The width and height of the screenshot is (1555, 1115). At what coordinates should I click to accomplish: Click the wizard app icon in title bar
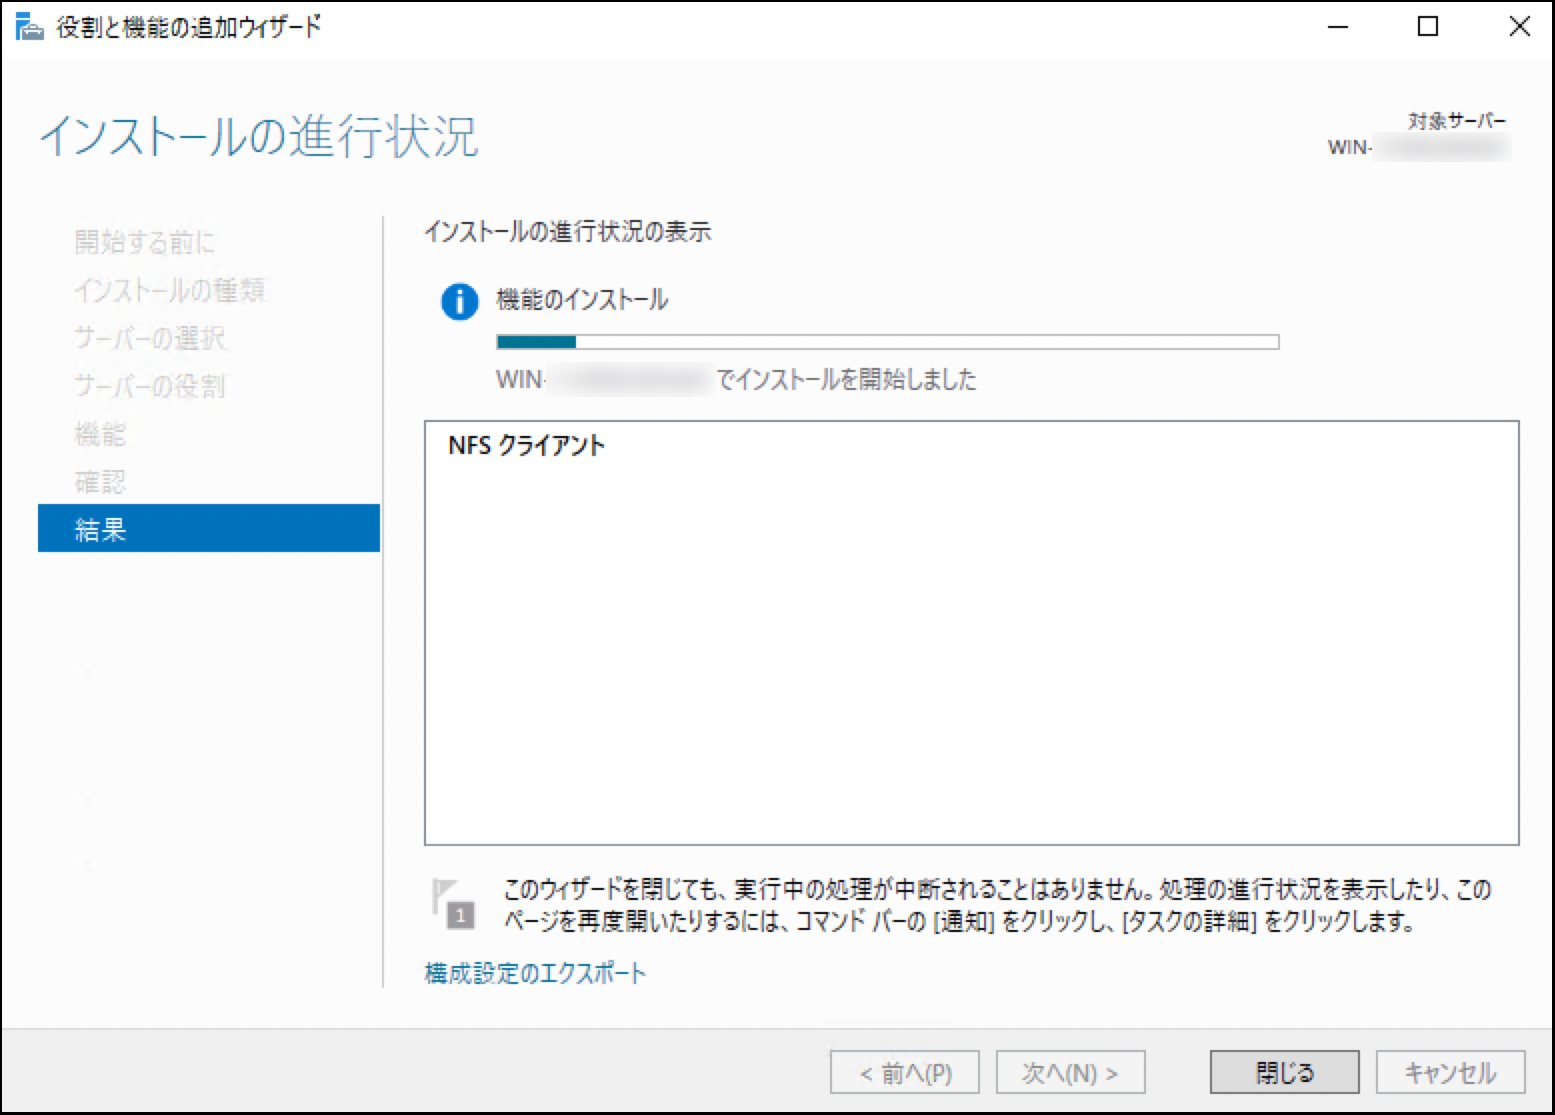point(29,27)
